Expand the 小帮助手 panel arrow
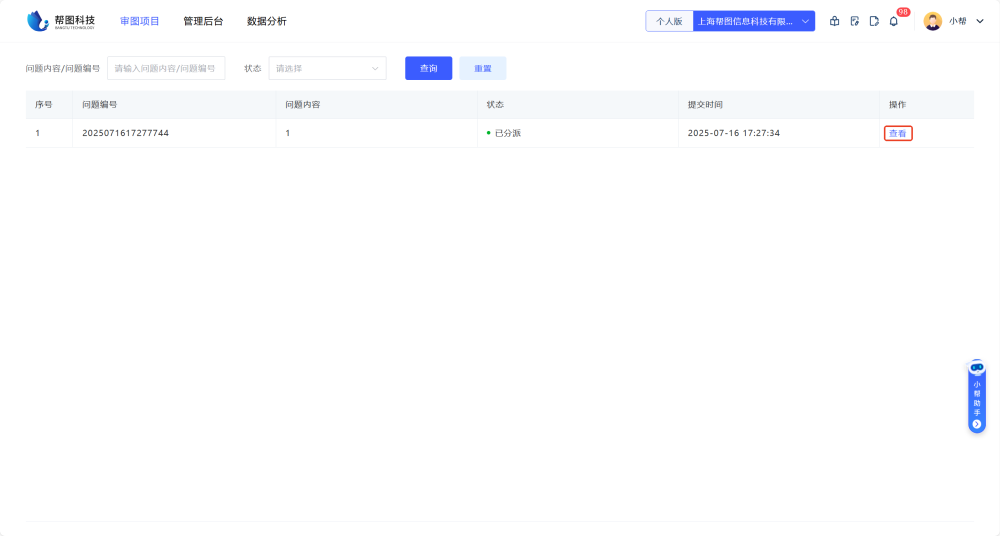 (x=977, y=424)
